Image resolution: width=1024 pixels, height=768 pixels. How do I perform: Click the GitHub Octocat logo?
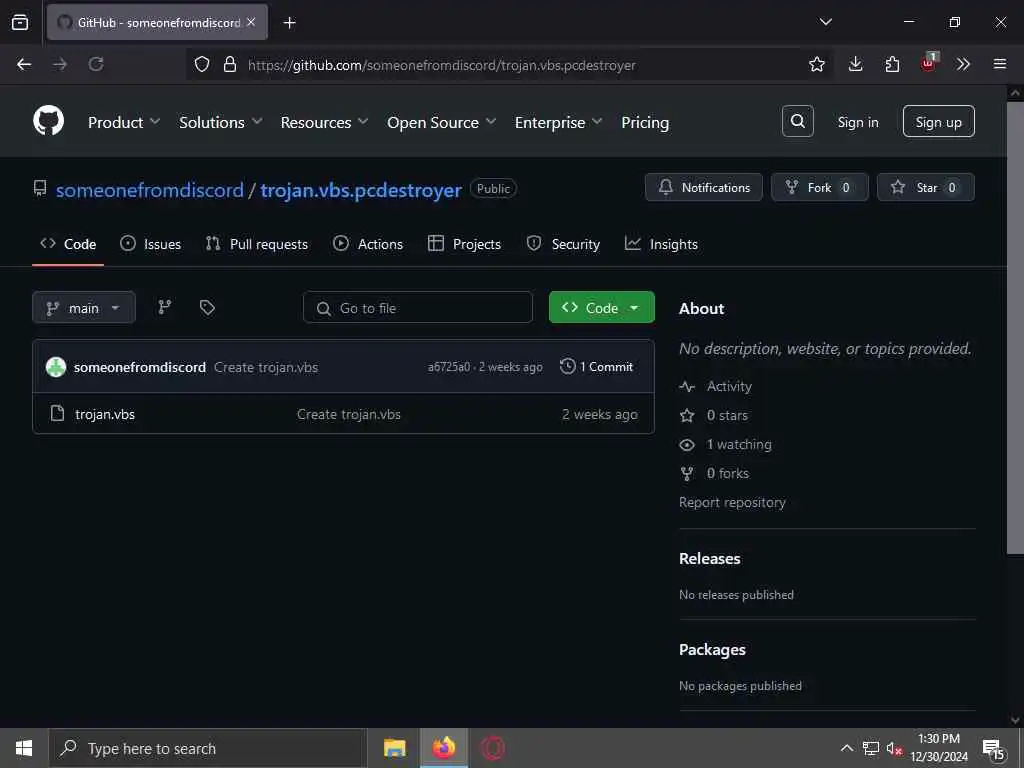coord(48,121)
